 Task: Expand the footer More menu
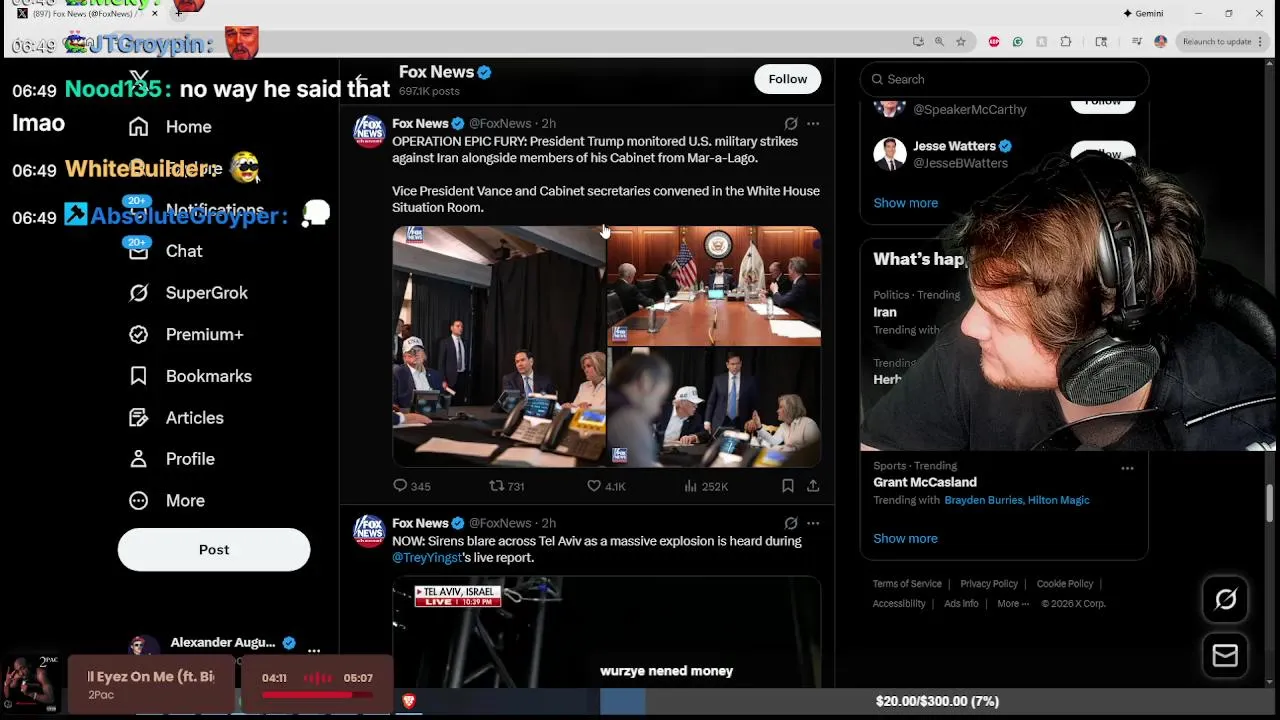click(1013, 604)
